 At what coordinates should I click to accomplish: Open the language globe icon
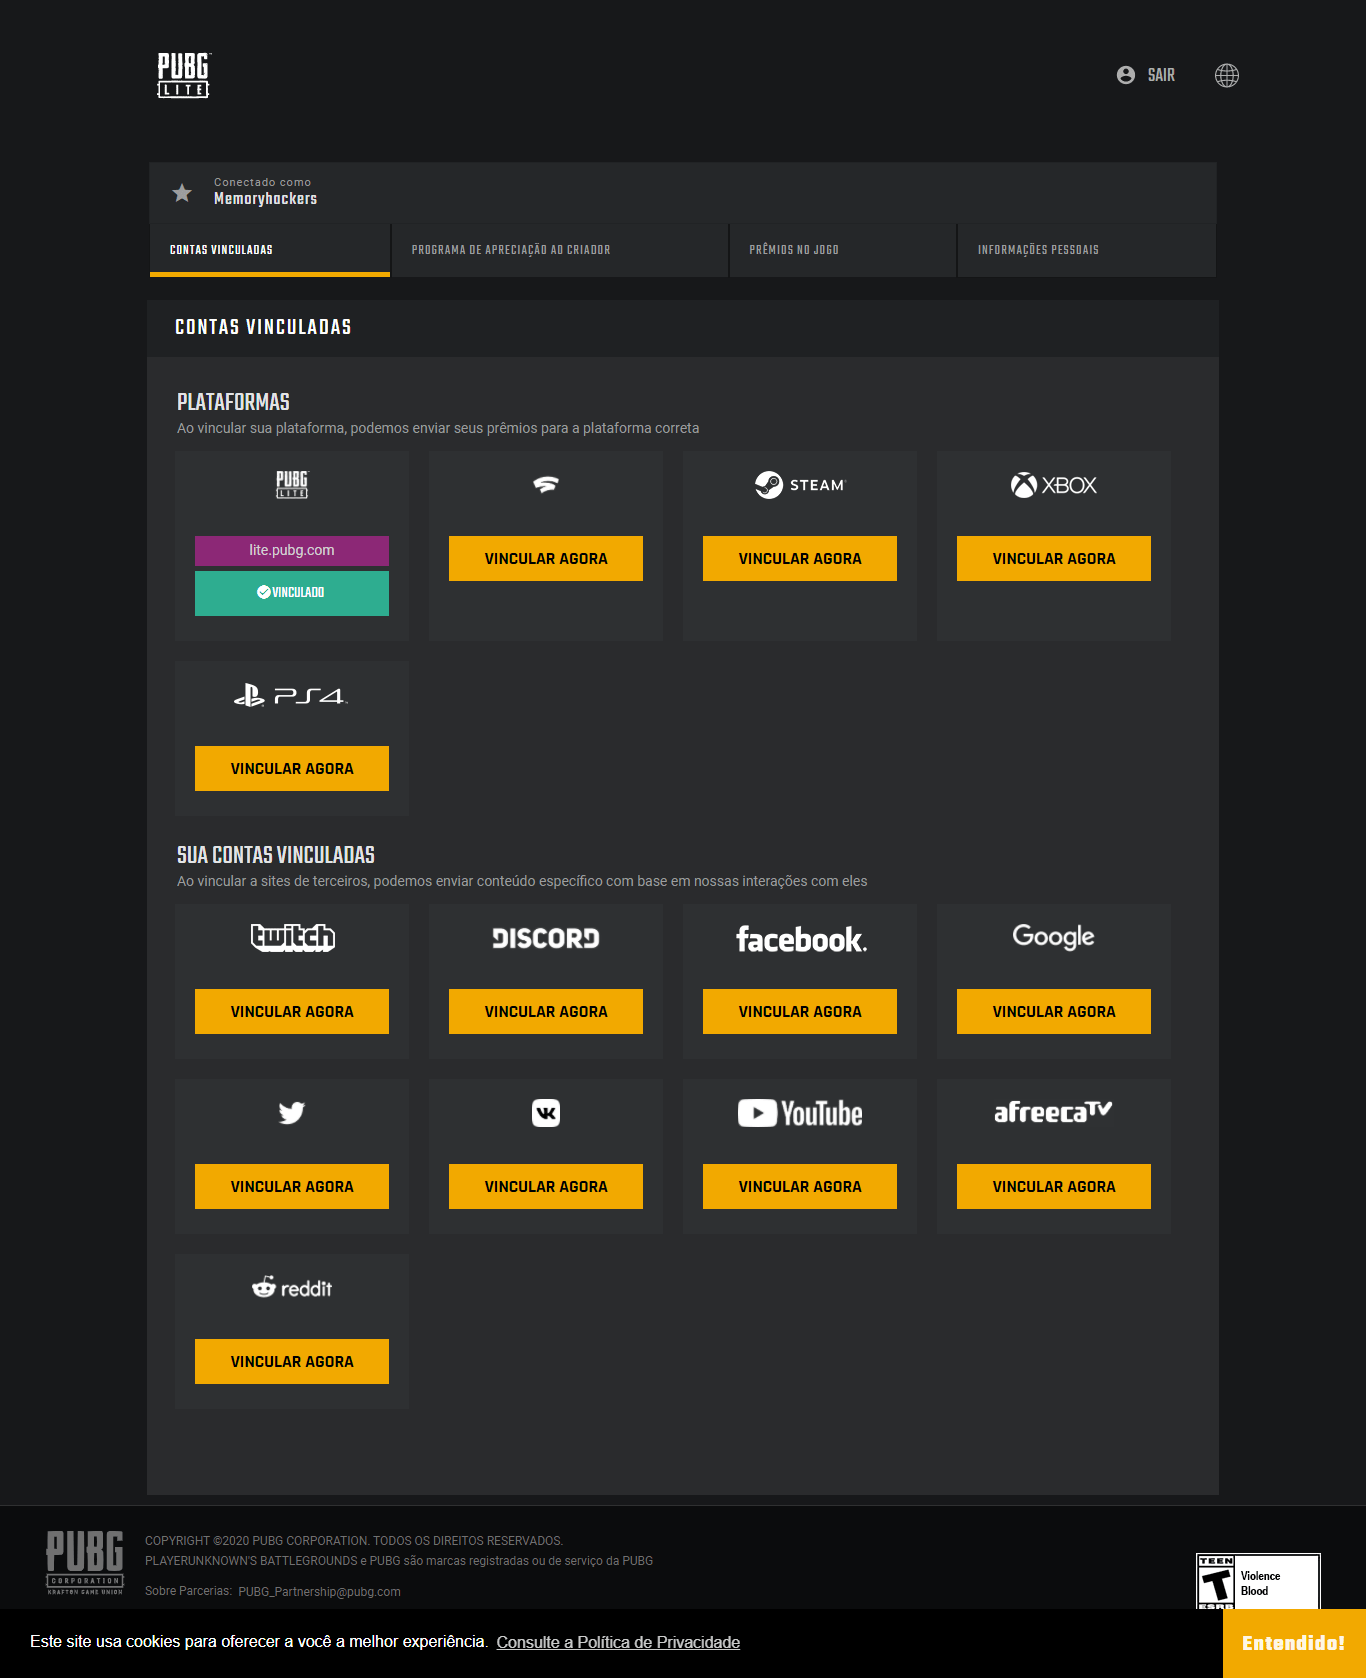pos(1227,75)
